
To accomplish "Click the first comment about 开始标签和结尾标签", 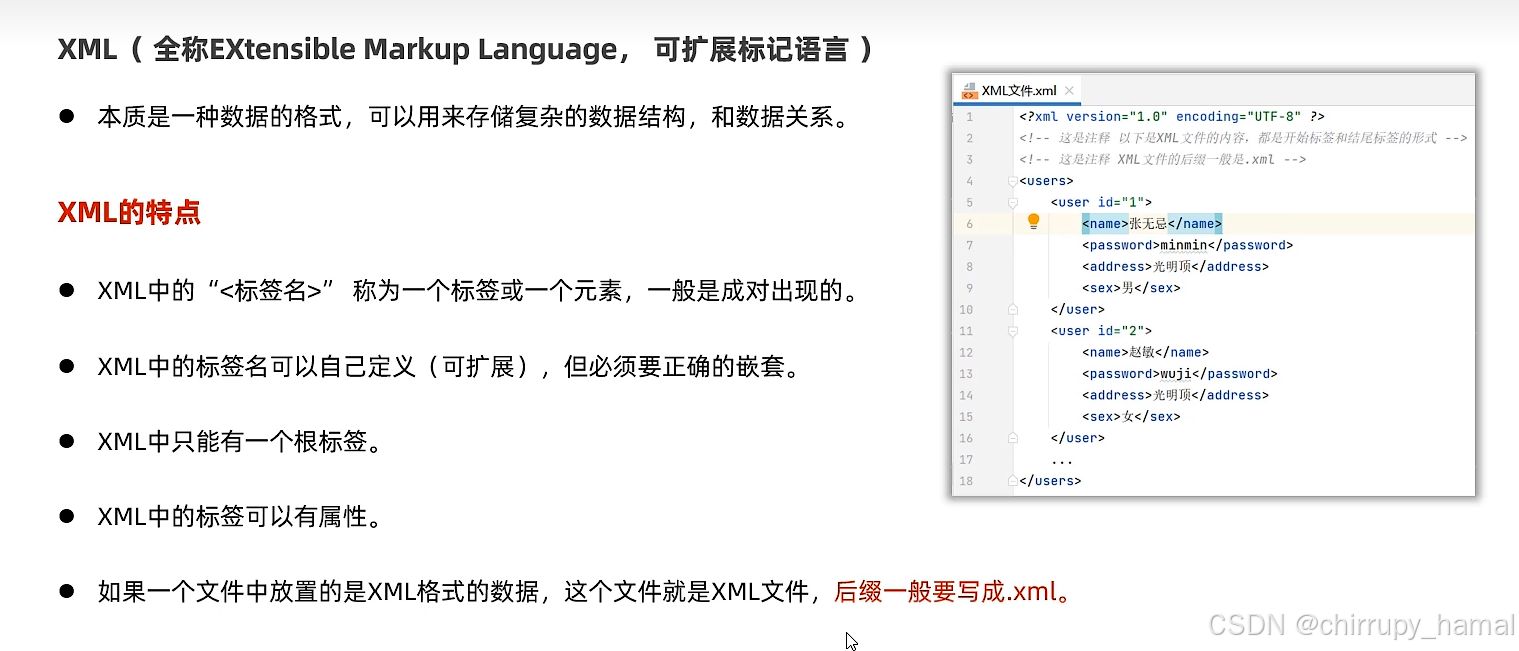I will pyautogui.click(x=1243, y=138).
